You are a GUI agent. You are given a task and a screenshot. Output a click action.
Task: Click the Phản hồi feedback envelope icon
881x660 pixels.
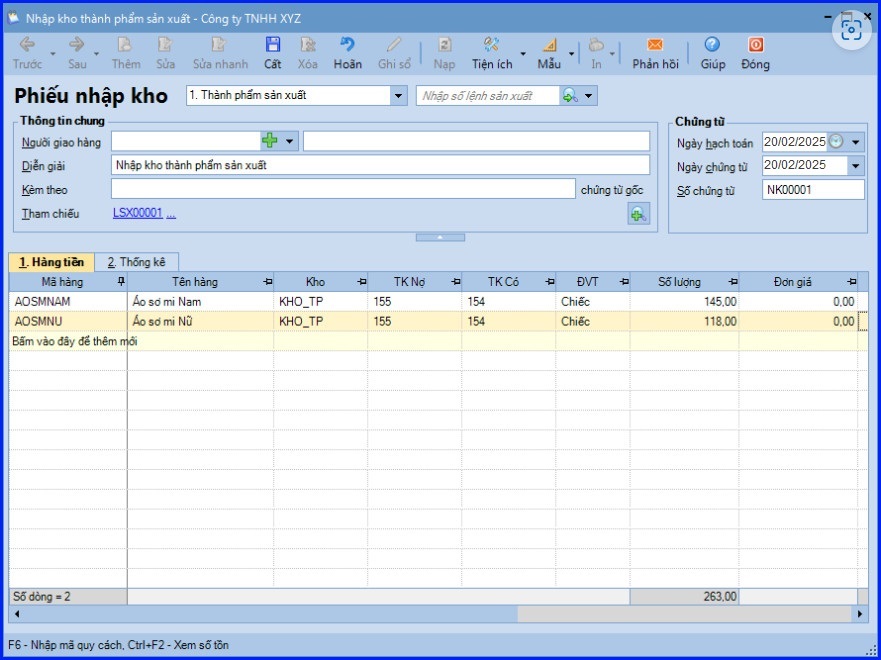click(655, 46)
